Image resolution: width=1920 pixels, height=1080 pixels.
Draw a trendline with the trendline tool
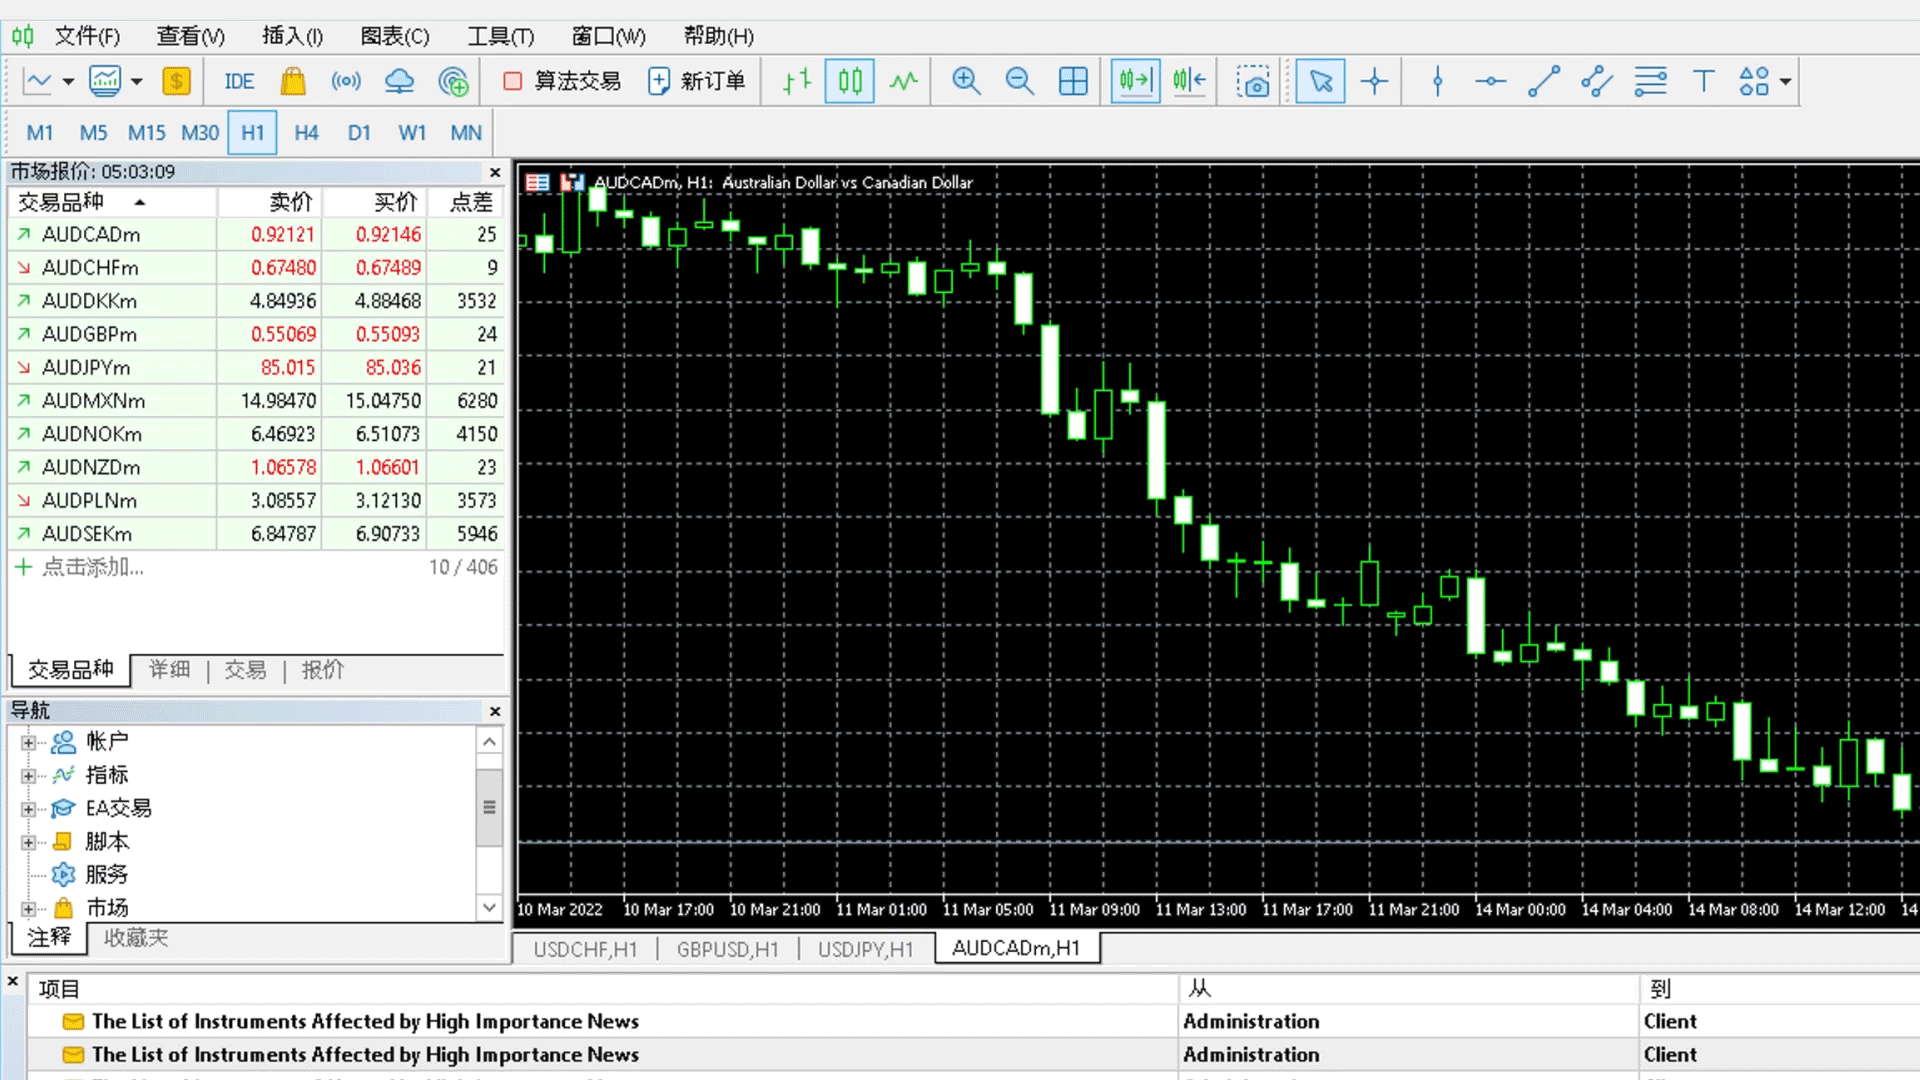point(1543,81)
